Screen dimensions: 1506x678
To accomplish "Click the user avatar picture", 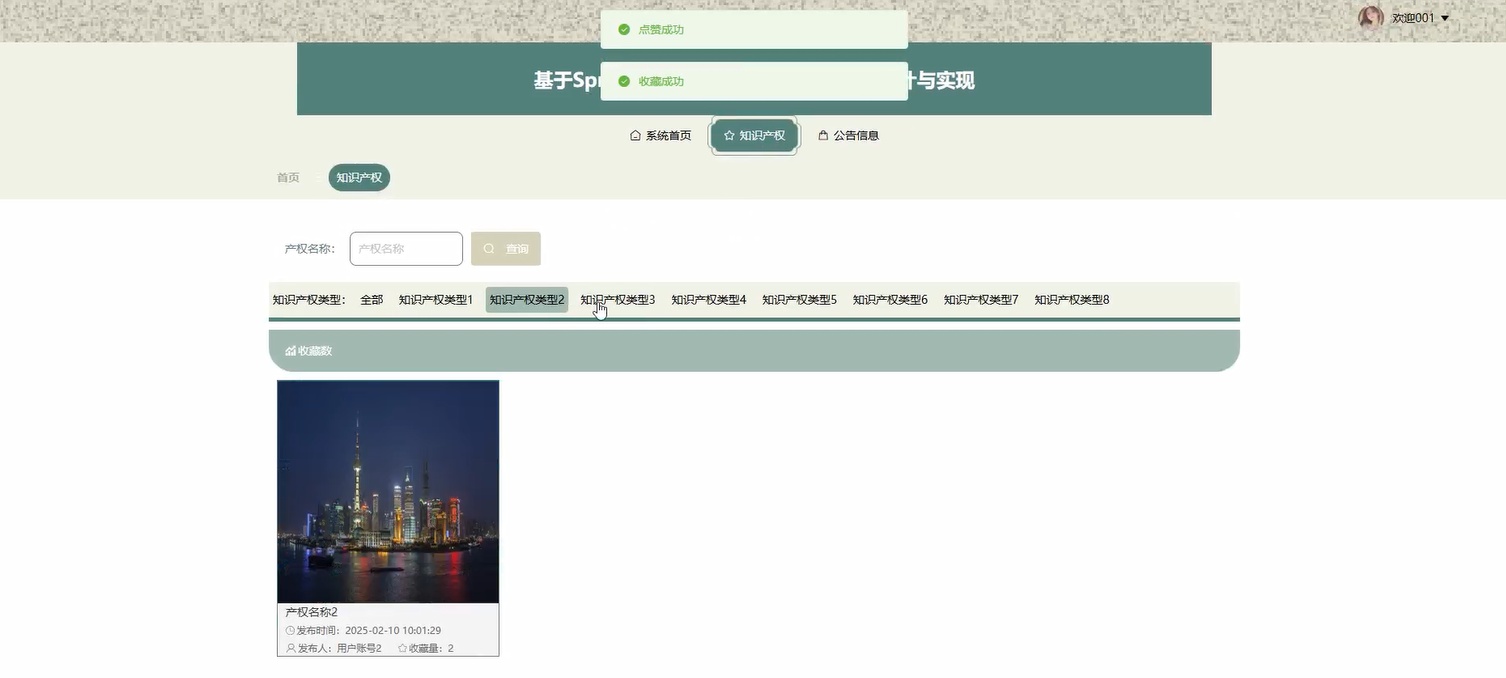I will point(1371,17).
